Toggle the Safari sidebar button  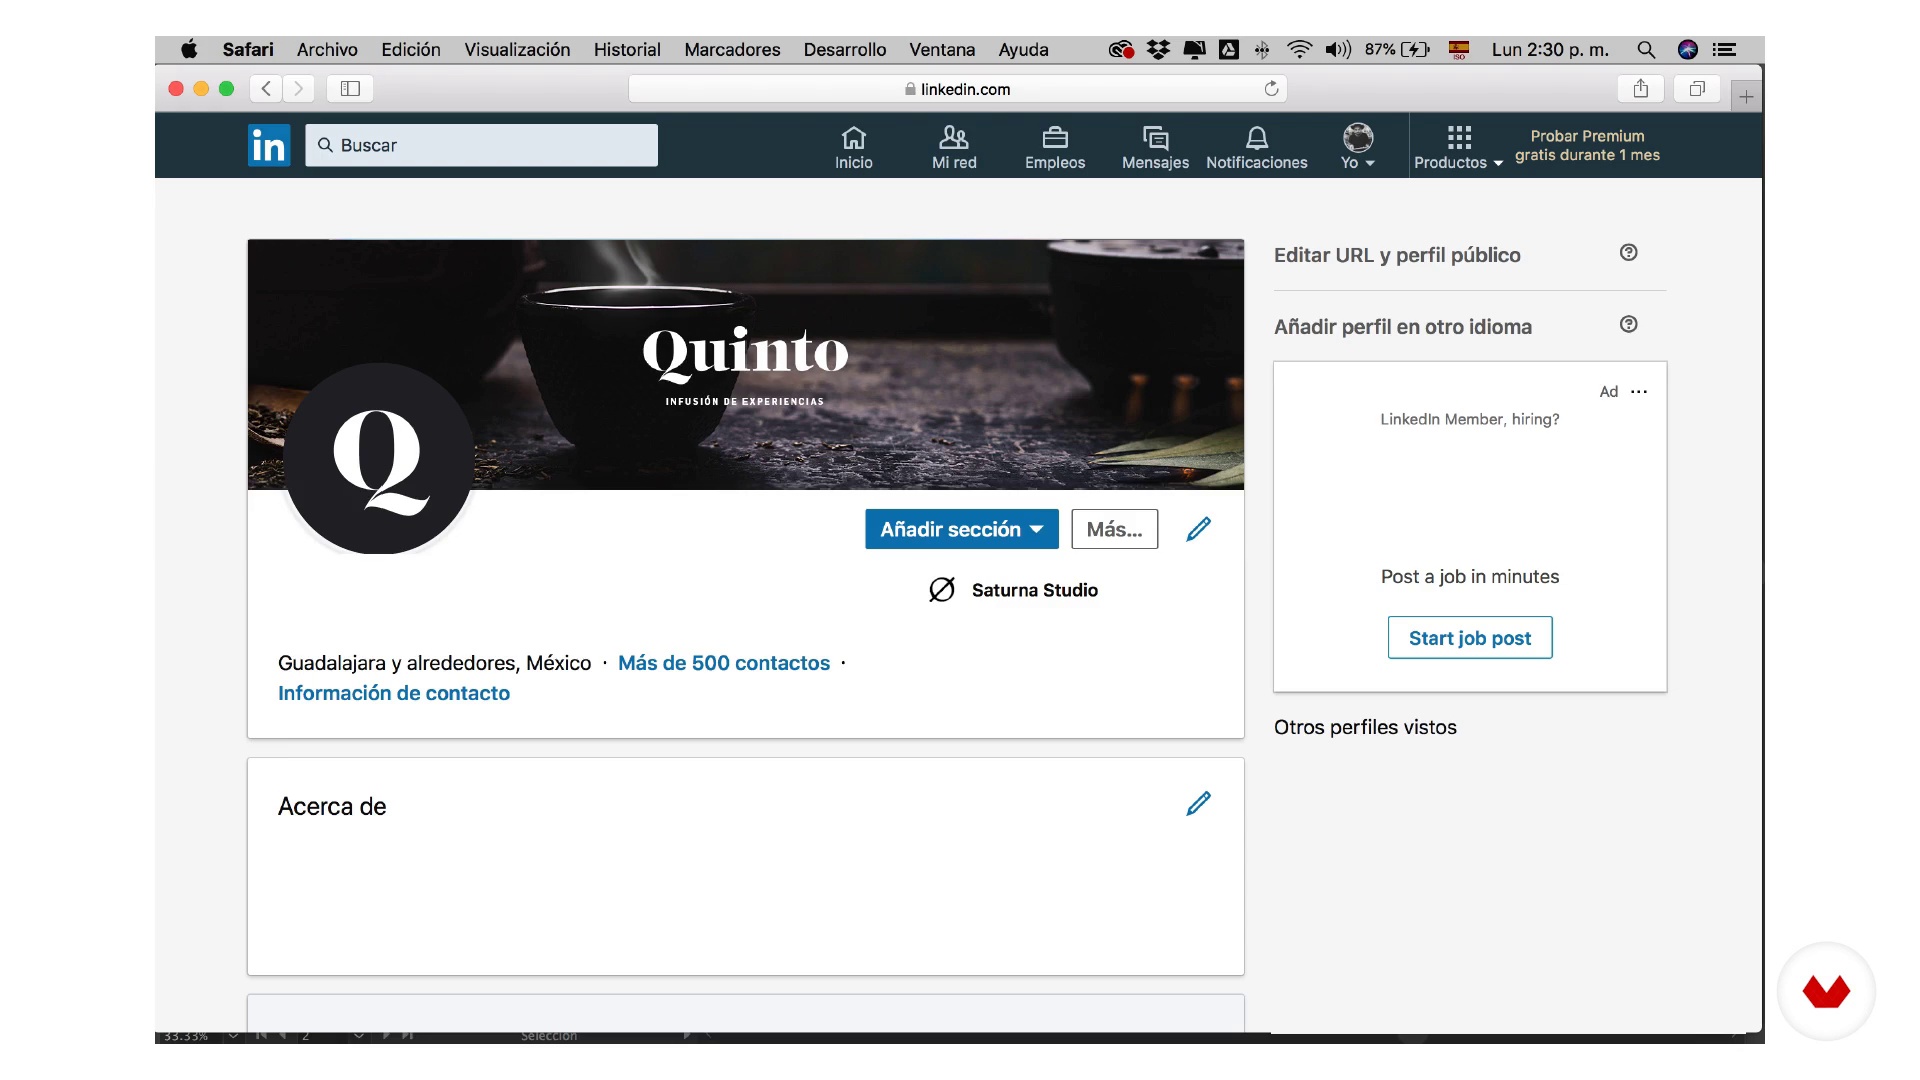(350, 89)
